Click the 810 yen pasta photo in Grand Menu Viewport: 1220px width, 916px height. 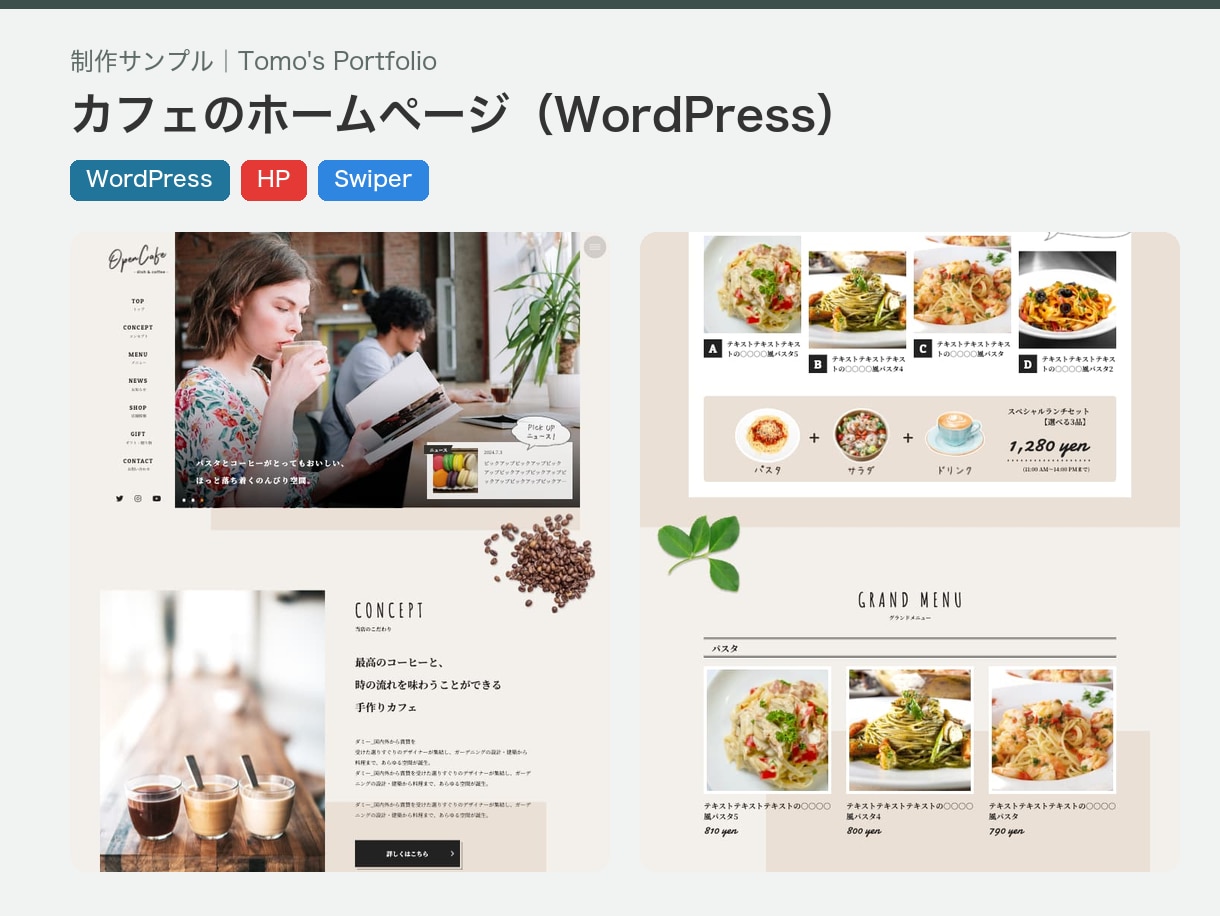pyautogui.click(x=768, y=730)
